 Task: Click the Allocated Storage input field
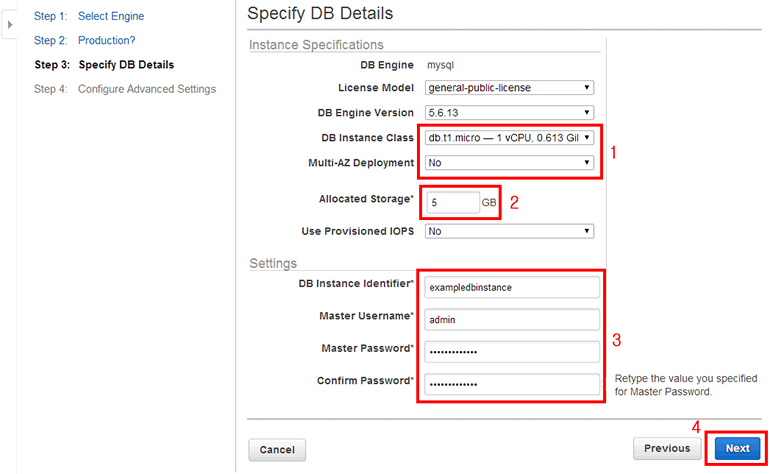(452, 201)
